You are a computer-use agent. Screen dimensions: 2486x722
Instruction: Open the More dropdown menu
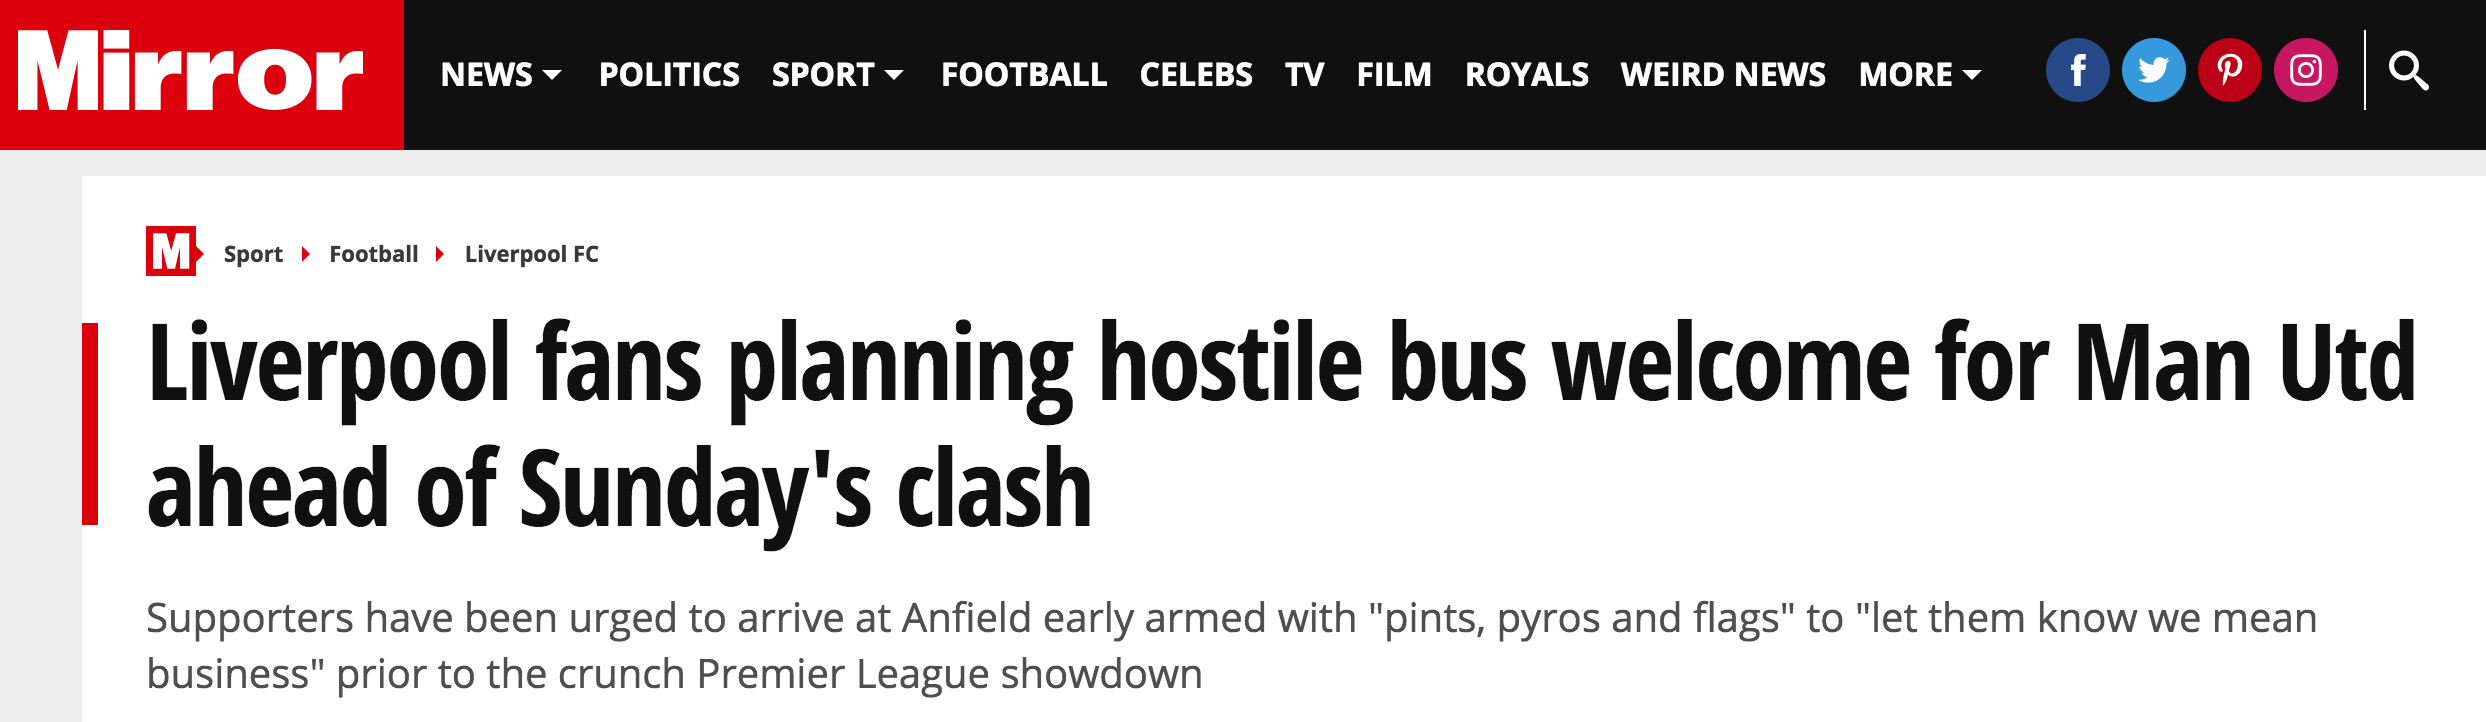pyautogui.click(x=1919, y=75)
